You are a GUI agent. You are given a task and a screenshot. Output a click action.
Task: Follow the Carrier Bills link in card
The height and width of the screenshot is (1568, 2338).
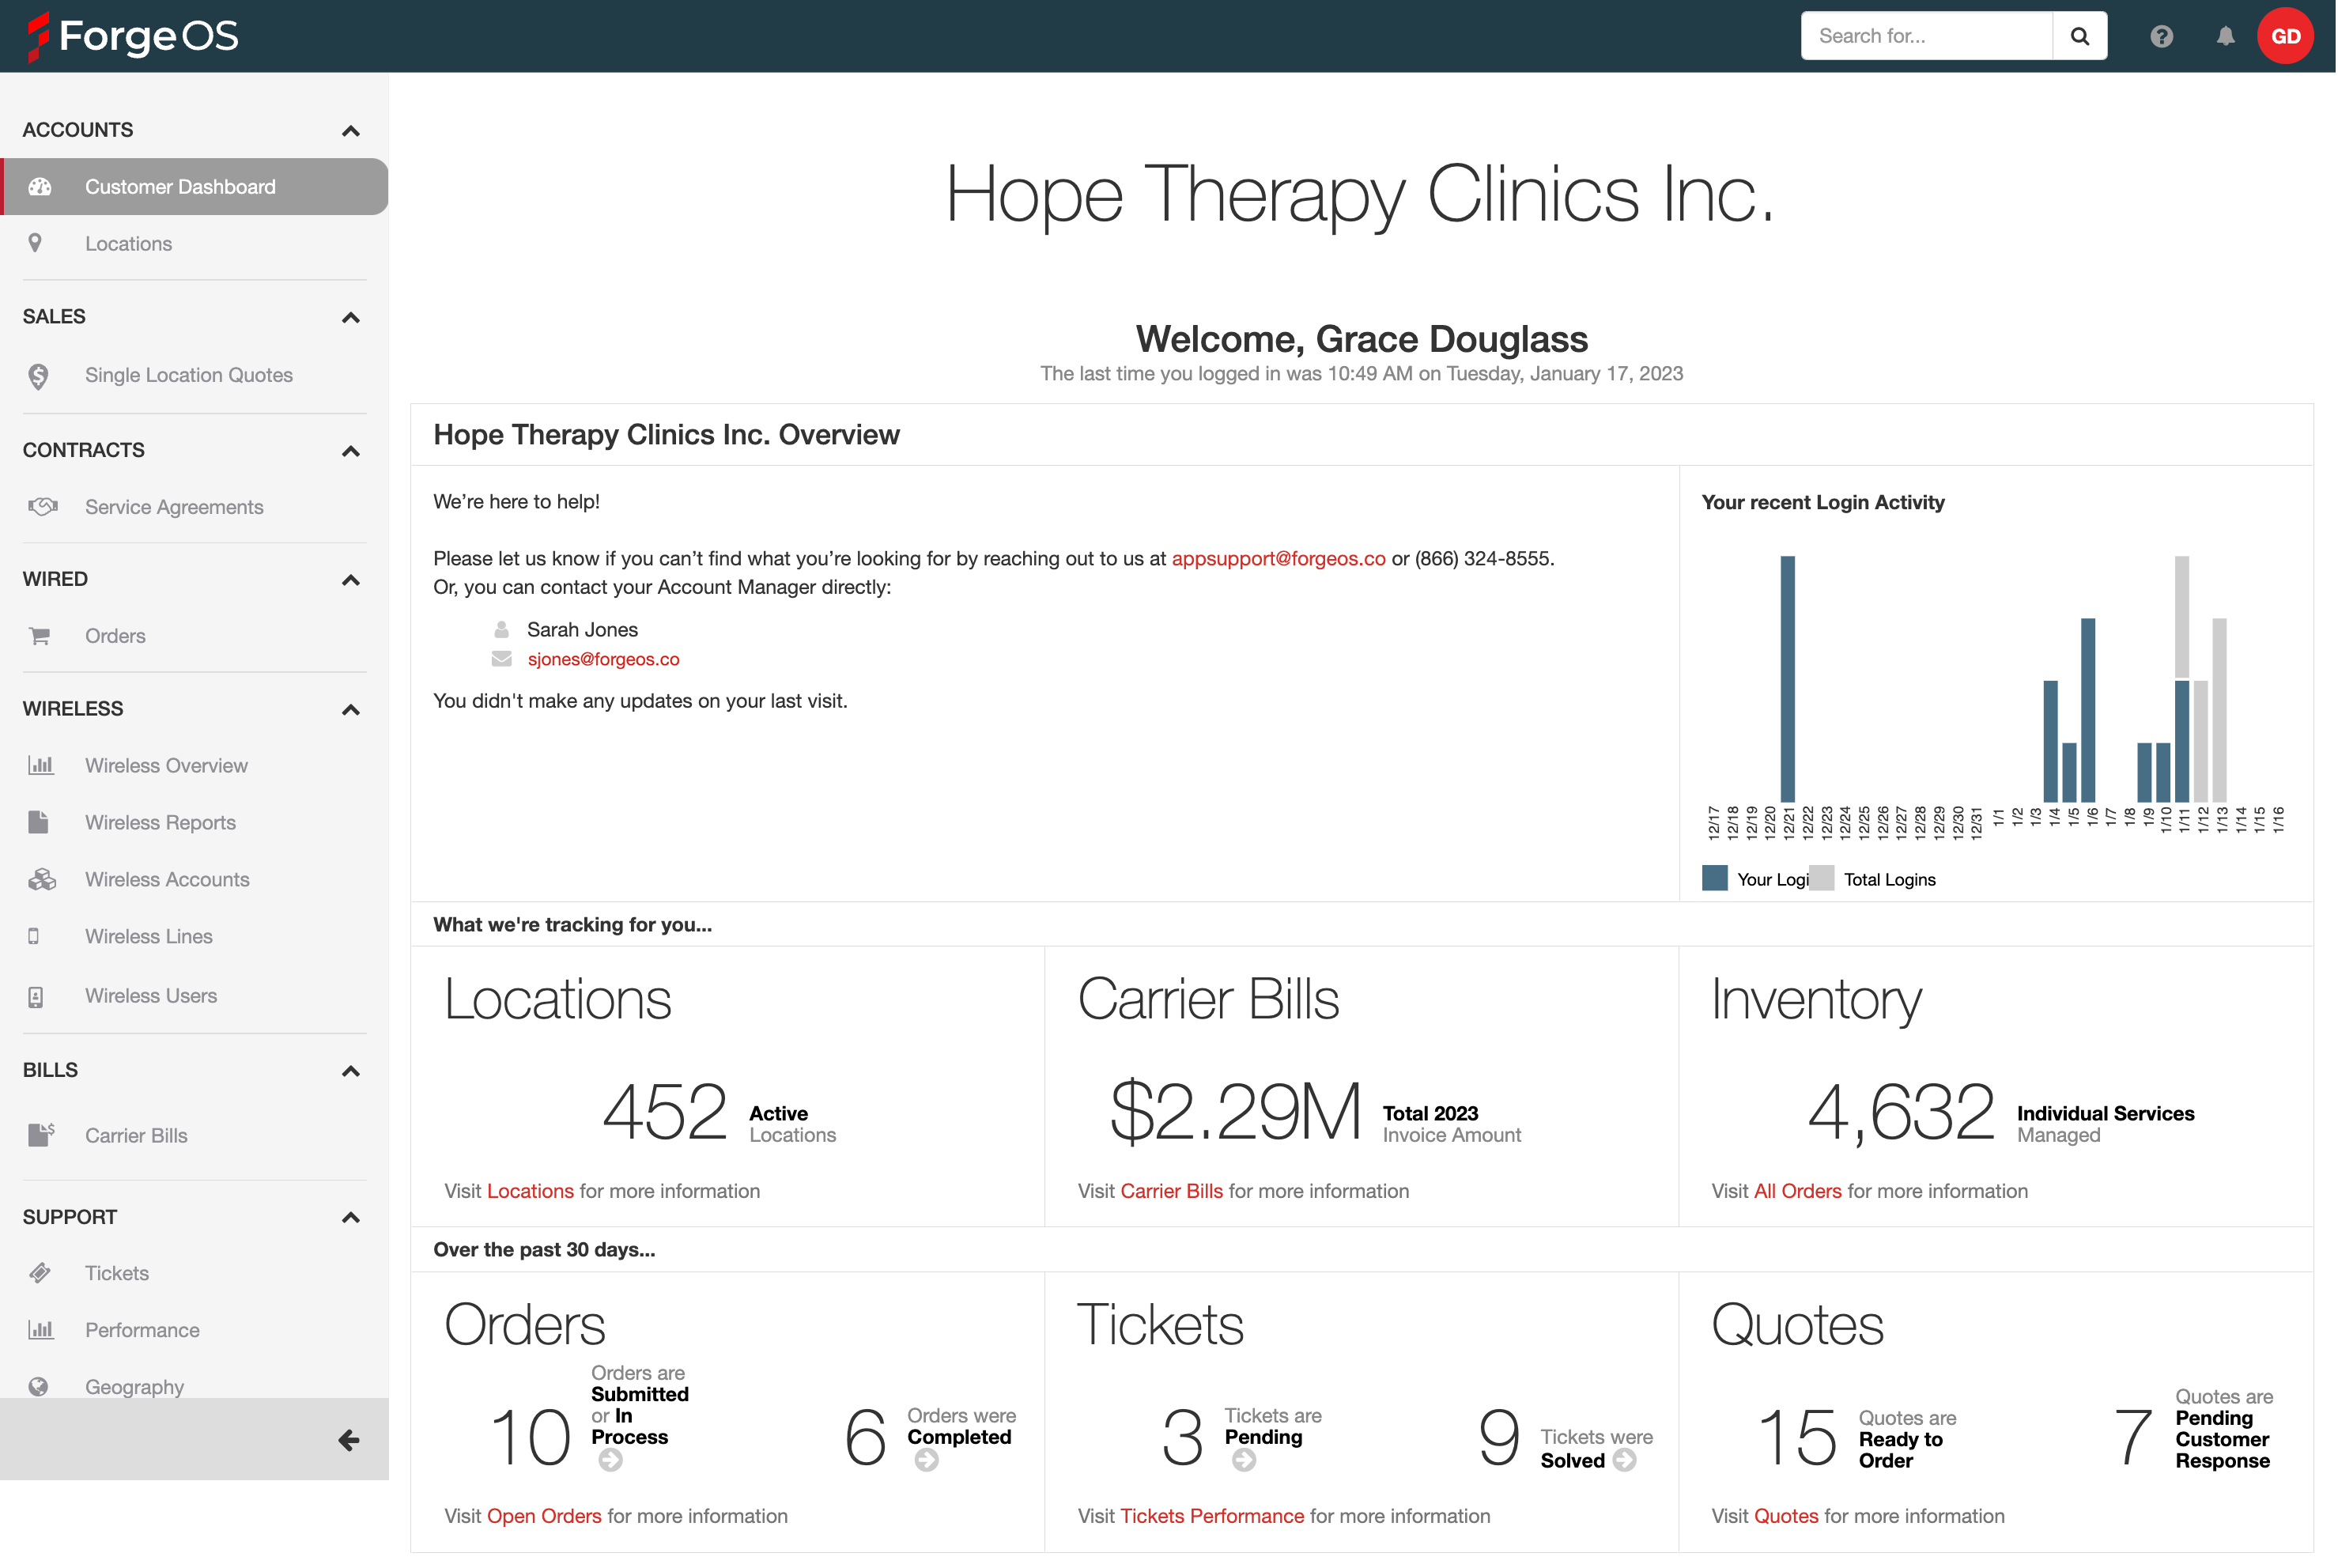tap(1172, 1191)
